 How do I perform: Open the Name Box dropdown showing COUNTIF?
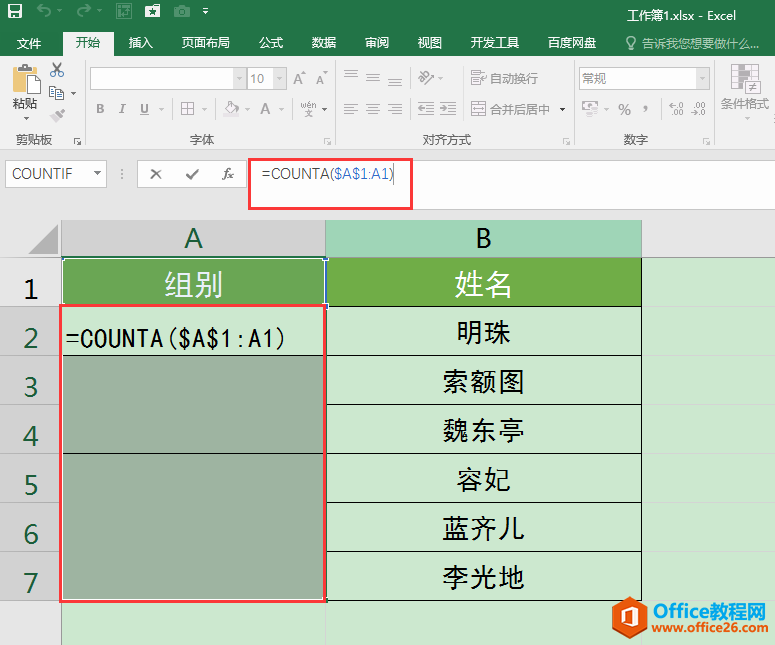click(x=97, y=173)
